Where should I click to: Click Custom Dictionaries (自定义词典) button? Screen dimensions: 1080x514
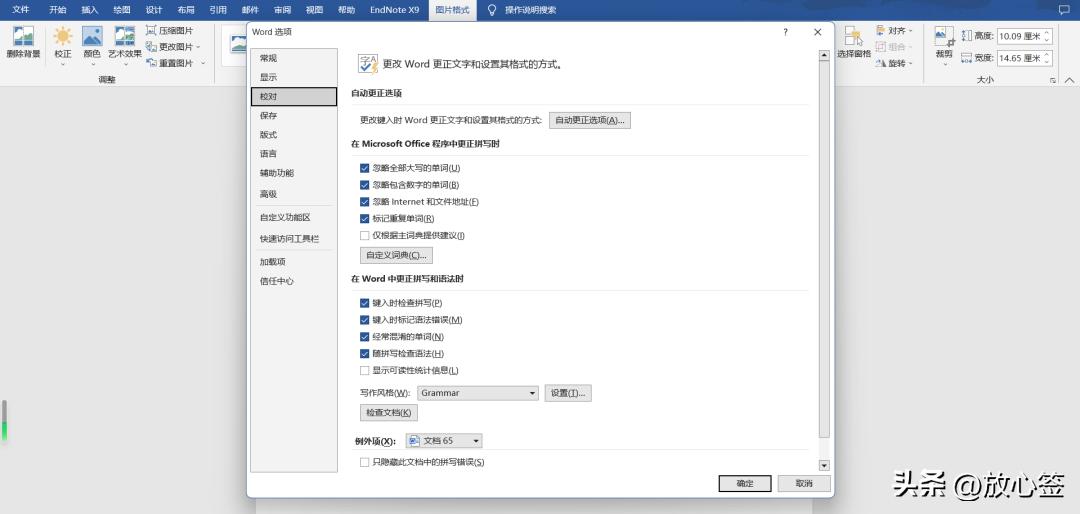(396, 256)
